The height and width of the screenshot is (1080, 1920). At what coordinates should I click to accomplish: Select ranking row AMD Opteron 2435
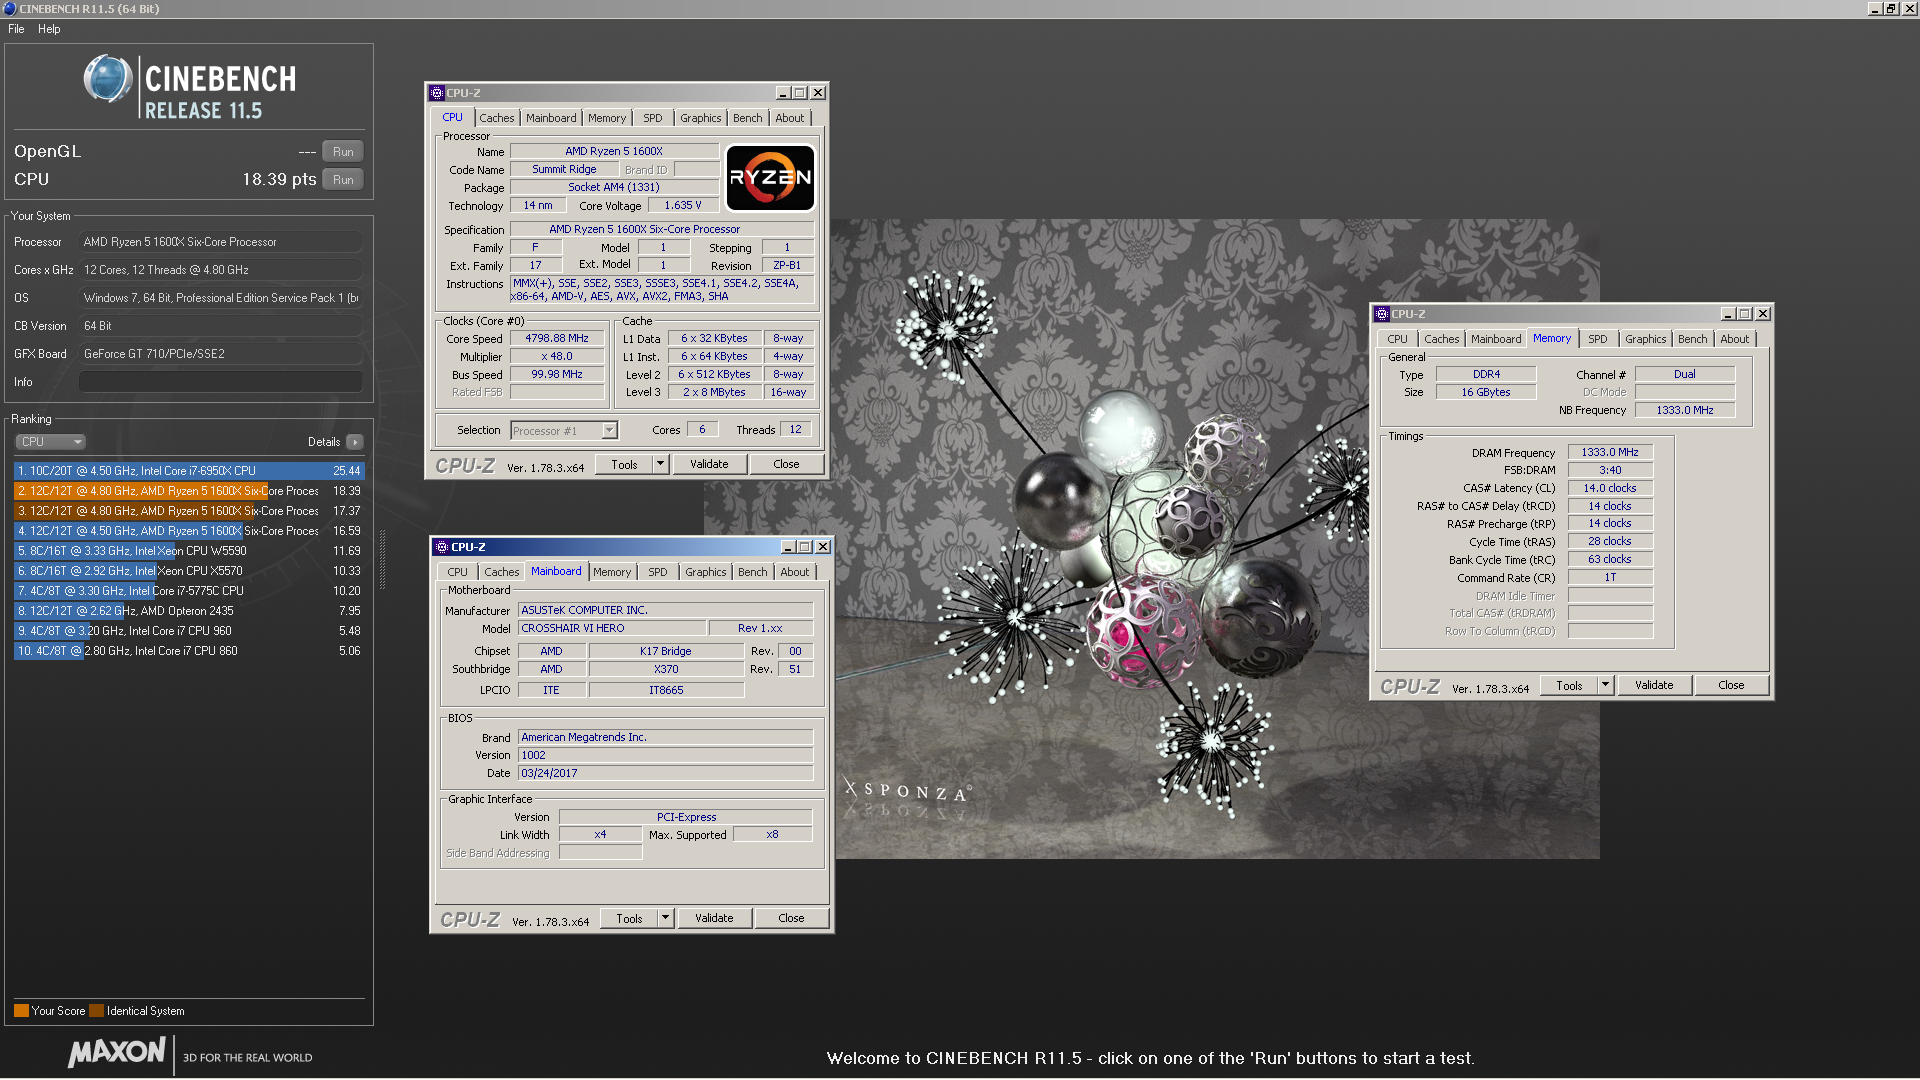(x=189, y=611)
